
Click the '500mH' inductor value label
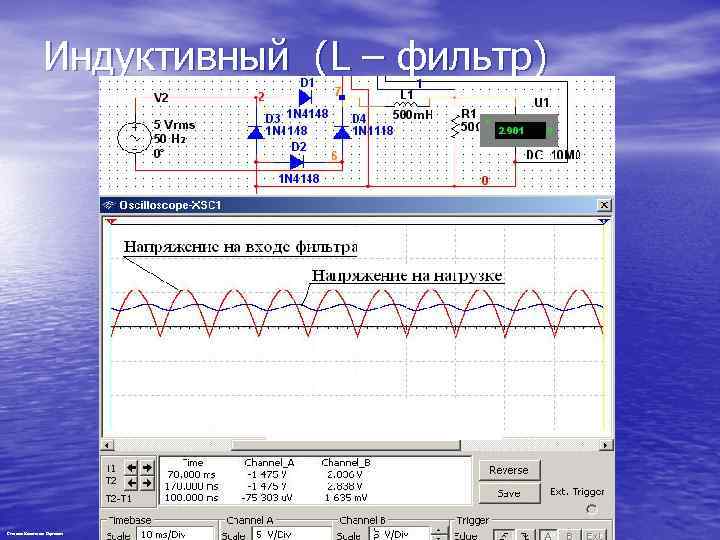point(412,115)
